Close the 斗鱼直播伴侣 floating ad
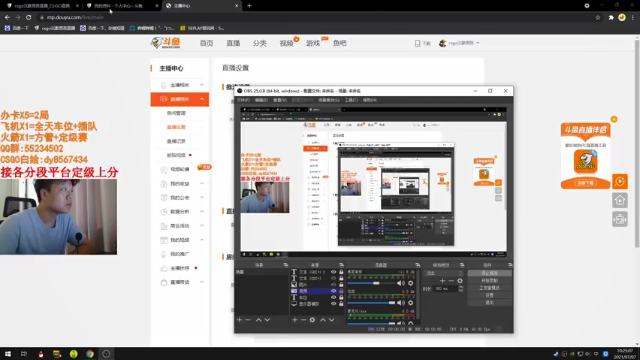This screenshot has height=360, width=640. 614,119
